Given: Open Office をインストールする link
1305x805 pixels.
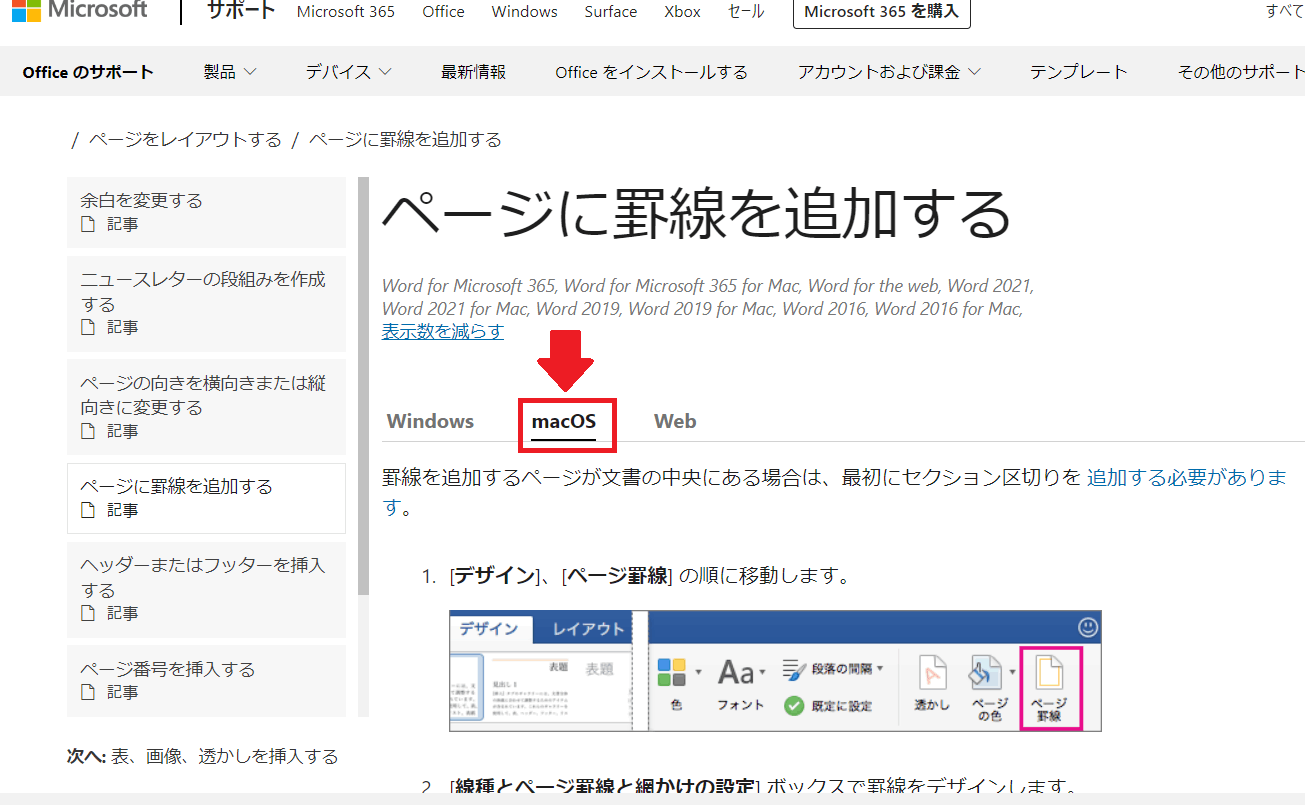Looking at the screenshot, I should (651, 72).
